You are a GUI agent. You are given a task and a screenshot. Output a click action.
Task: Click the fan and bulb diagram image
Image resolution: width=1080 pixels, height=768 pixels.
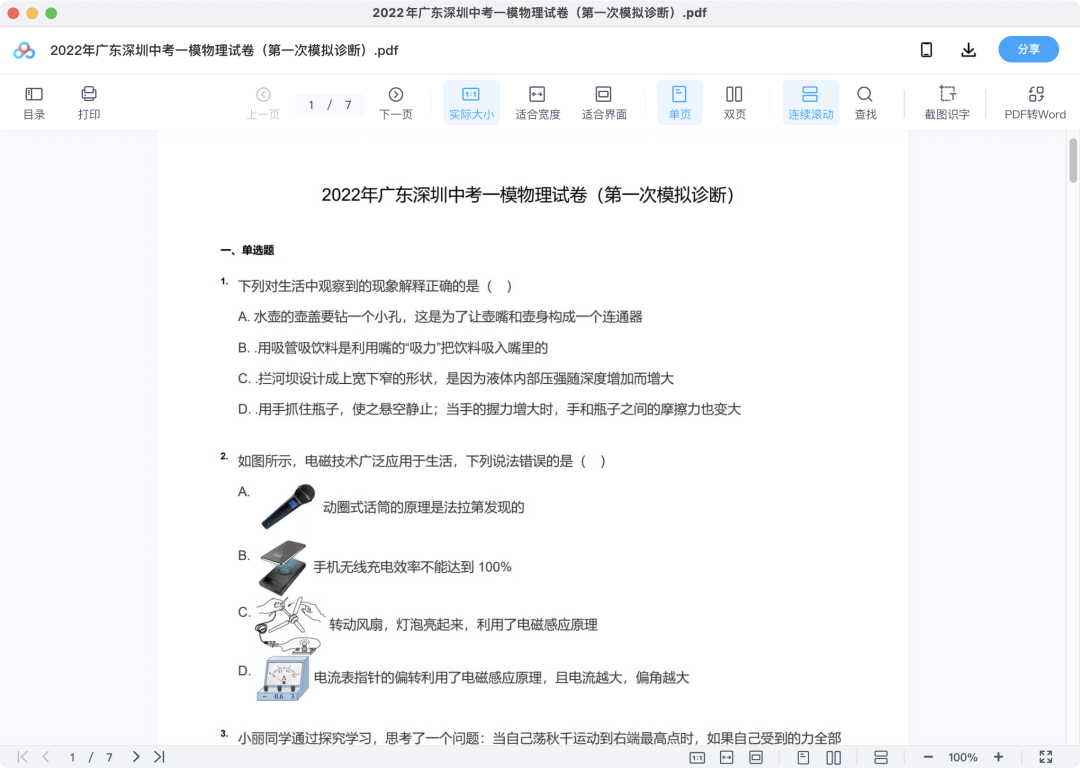pyautogui.click(x=289, y=625)
